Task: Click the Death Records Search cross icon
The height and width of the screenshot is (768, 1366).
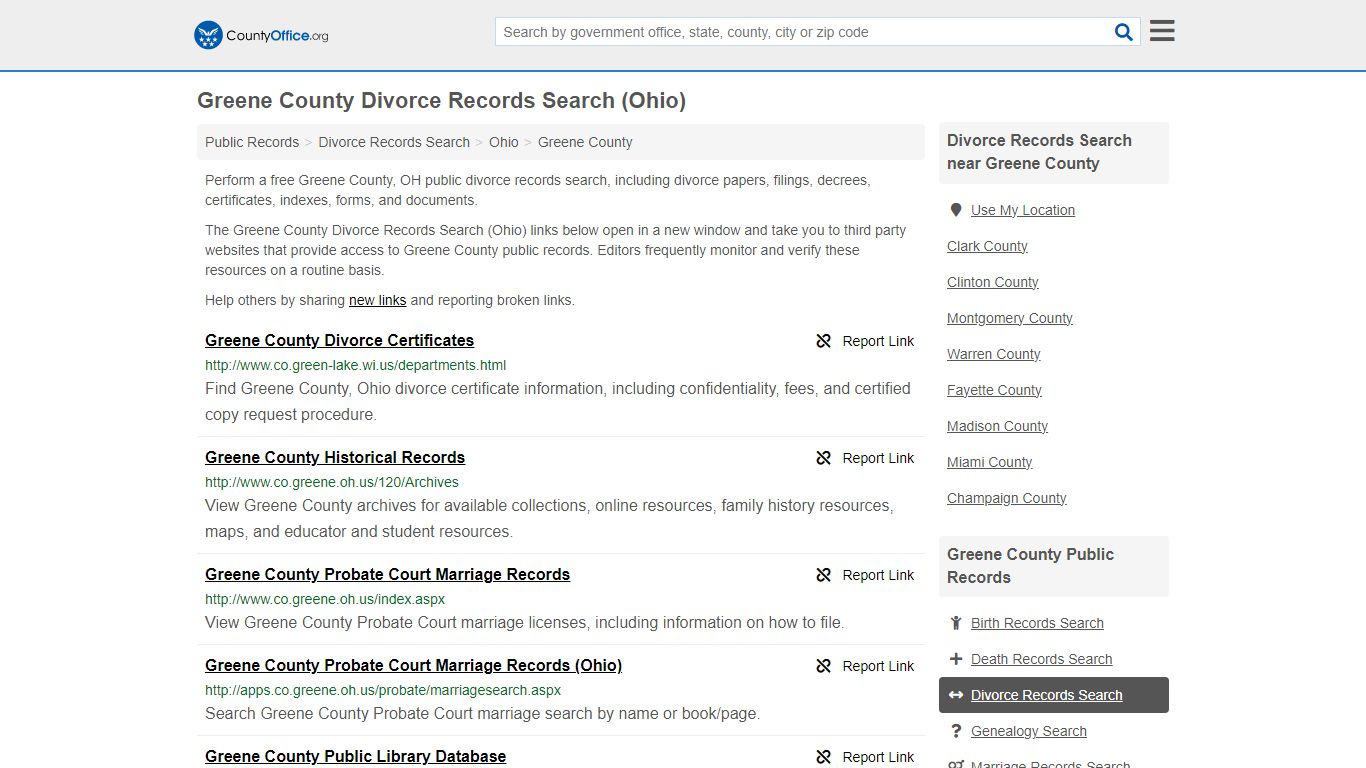Action: click(x=956, y=659)
